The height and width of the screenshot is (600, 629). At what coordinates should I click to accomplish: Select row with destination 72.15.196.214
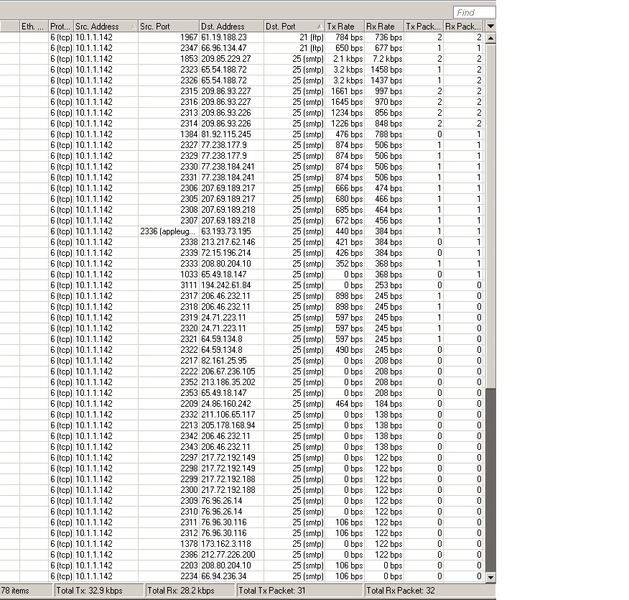coord(241,253)
